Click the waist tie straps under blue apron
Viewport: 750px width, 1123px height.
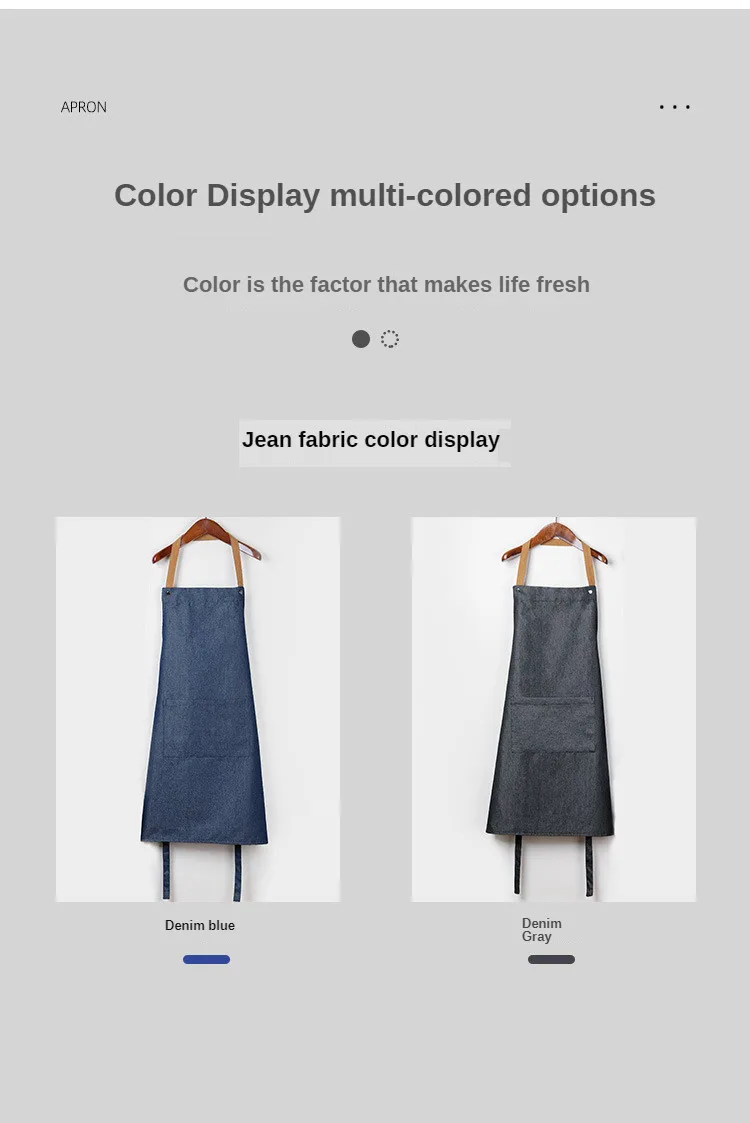pos(203,871)
